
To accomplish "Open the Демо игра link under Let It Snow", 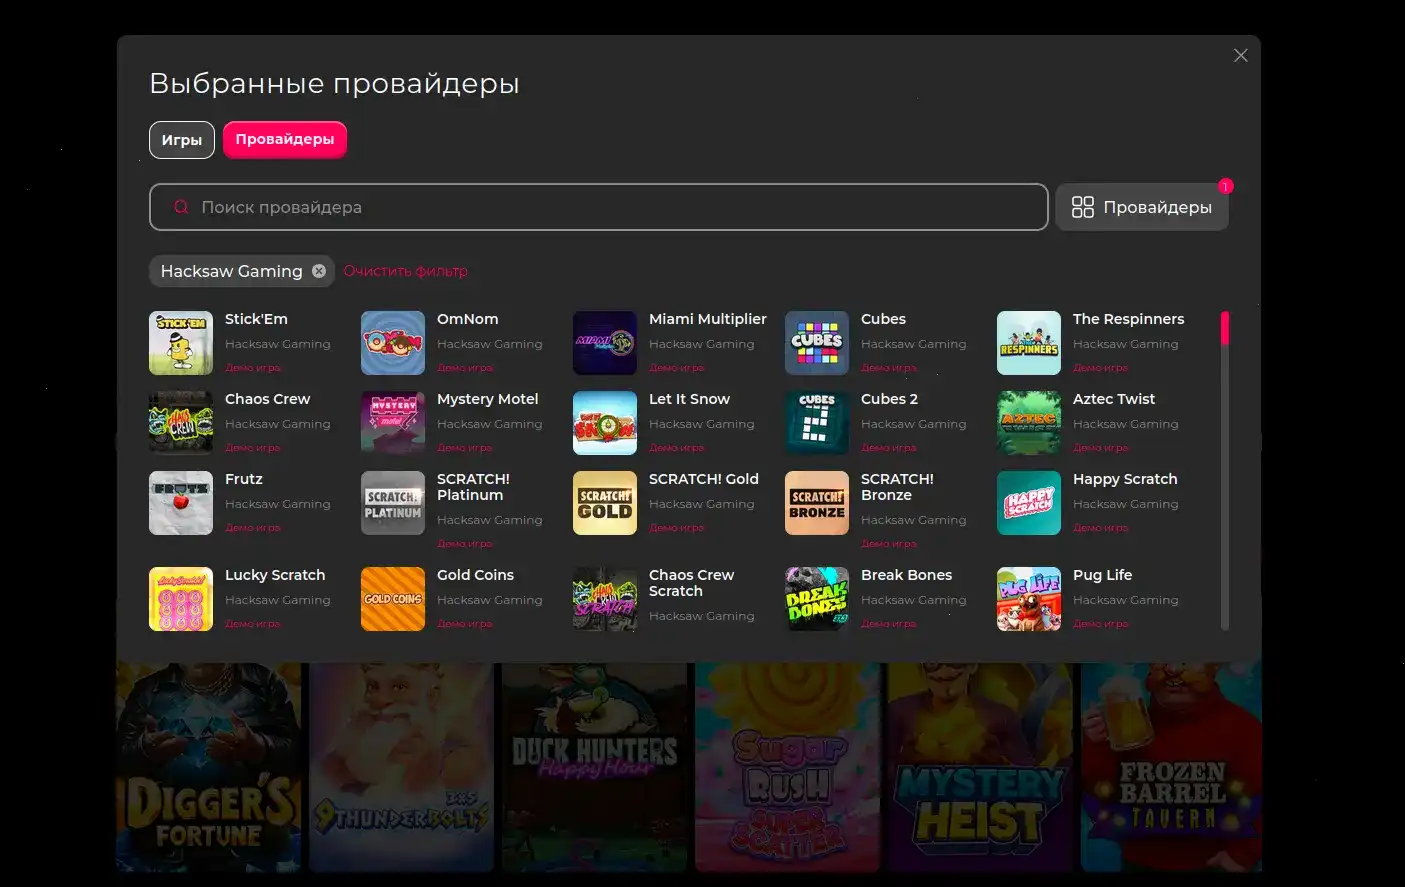I will pyautogui.click(x=676, y=447).
